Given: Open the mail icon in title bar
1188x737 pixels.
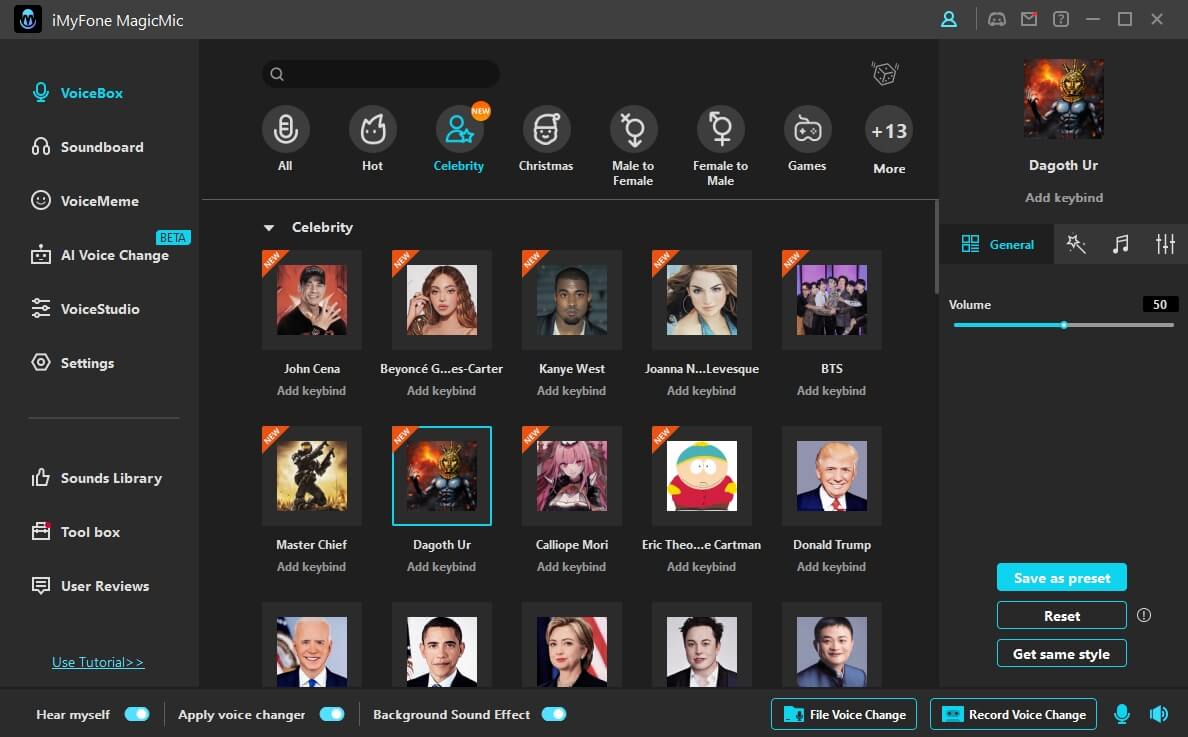Looking at the screenshot, I should [1029, 20].
